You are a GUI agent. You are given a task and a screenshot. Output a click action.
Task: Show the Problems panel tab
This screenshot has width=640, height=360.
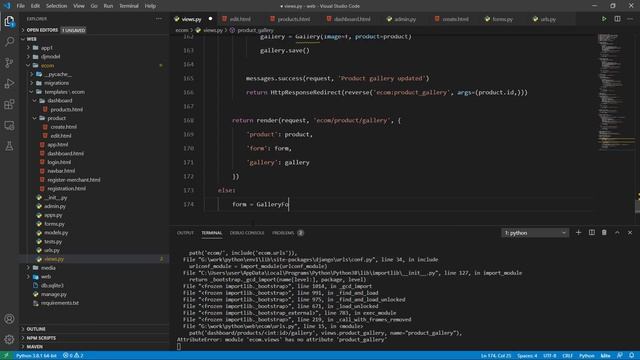(288, 233)
